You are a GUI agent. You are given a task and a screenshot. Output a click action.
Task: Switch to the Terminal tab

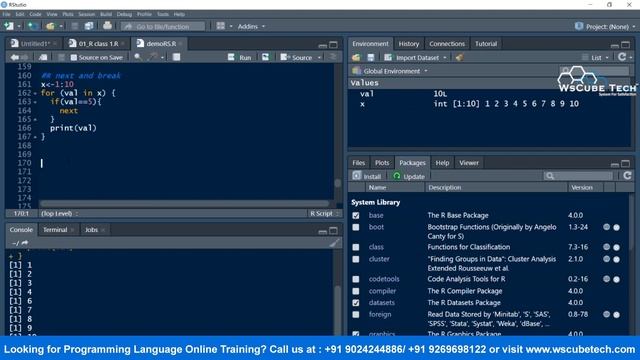(55, 230)
